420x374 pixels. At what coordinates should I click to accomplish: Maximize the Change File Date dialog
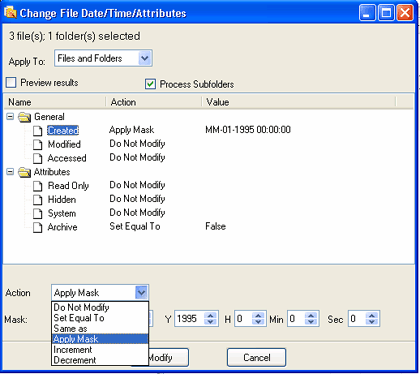[386, 13]
